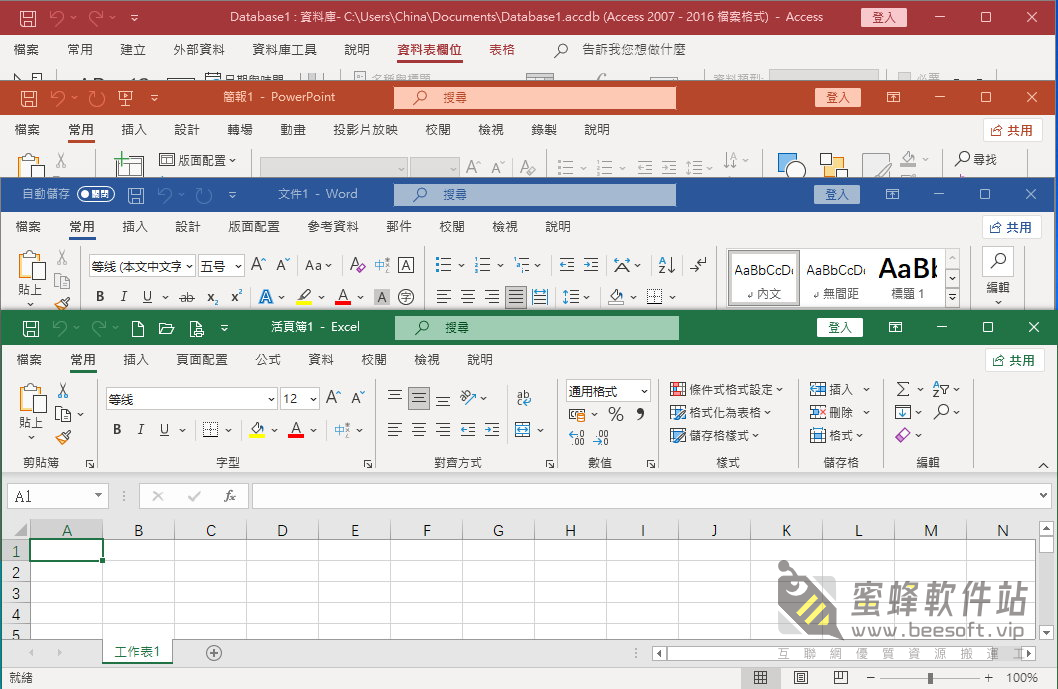Click Excel quick access Open folder icon
This screenshot has width=1058, height=689.
tap(166, 329)
